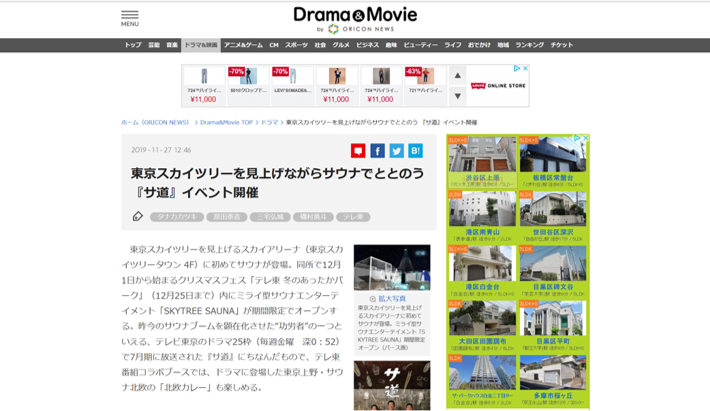
Task: Go to Drama&Movie TOP breadcrumb
Action: 226,123
